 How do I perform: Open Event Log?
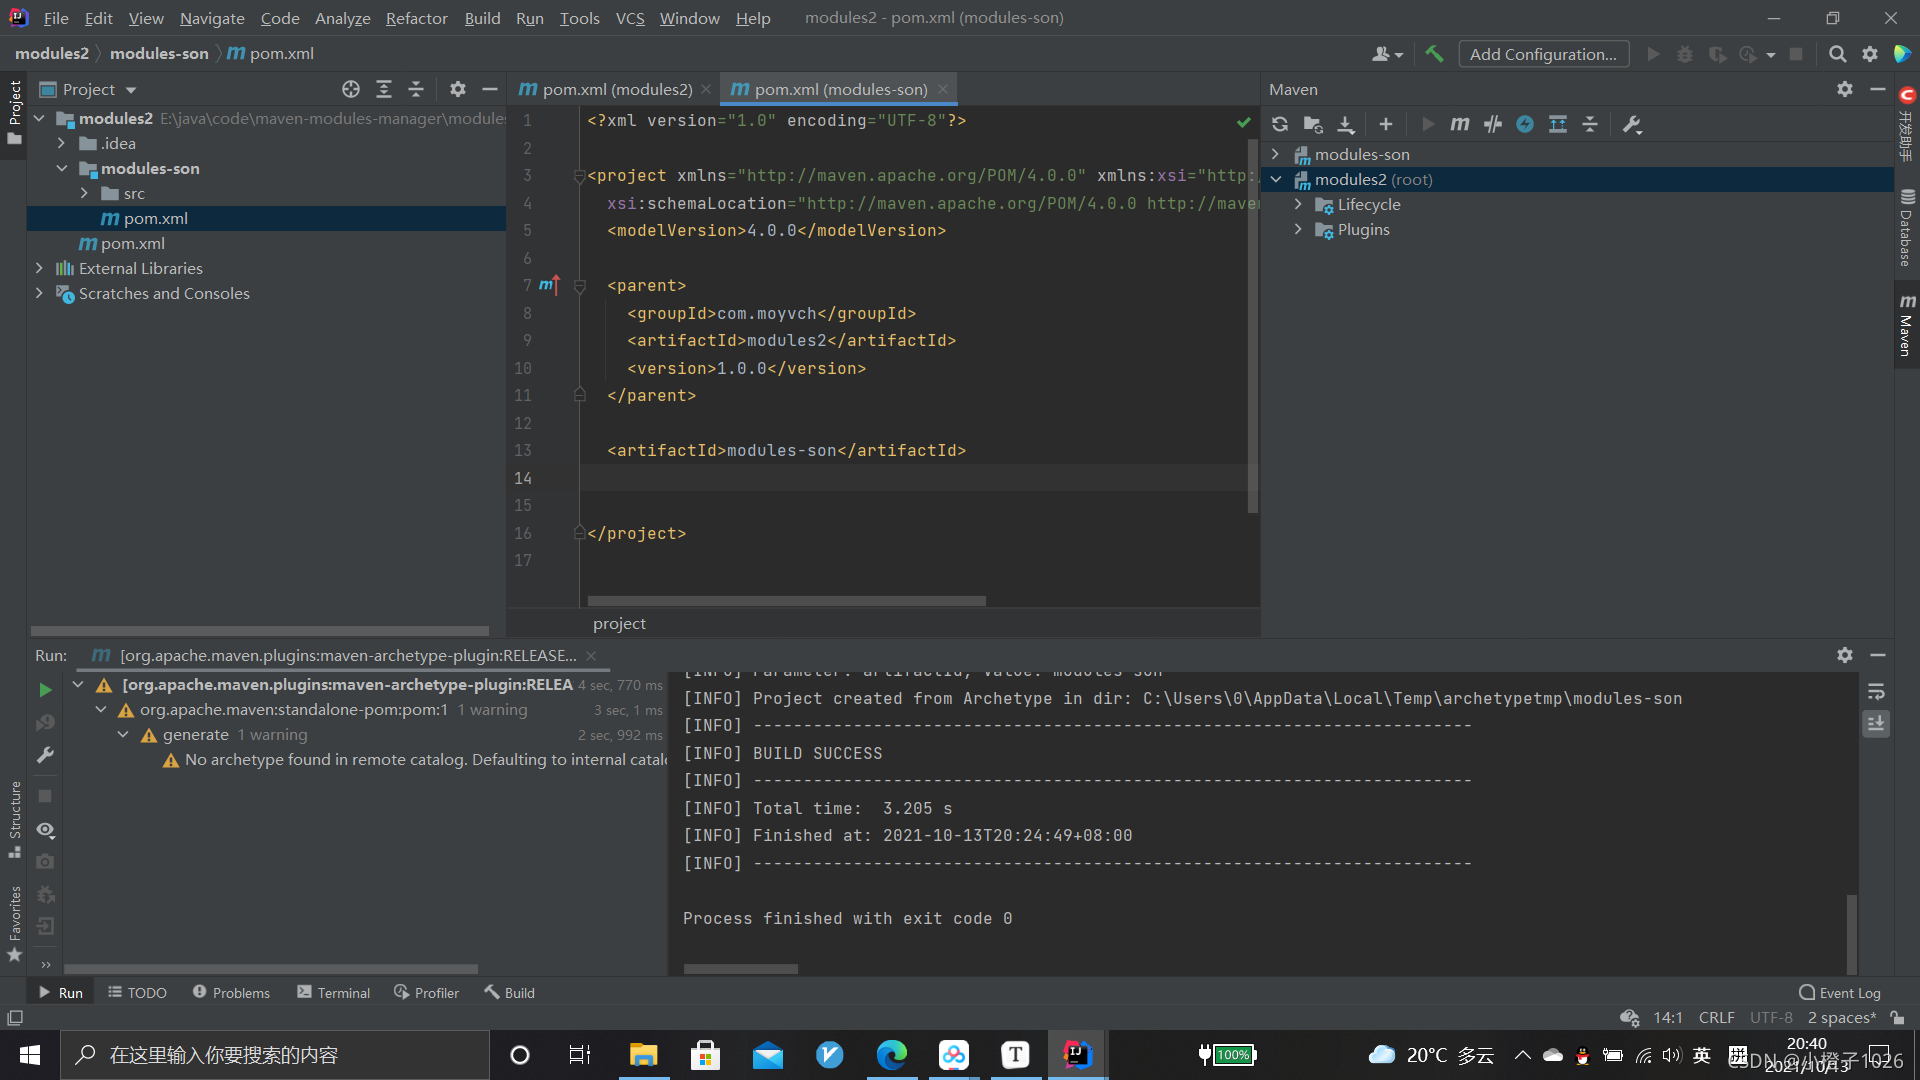1840,992
